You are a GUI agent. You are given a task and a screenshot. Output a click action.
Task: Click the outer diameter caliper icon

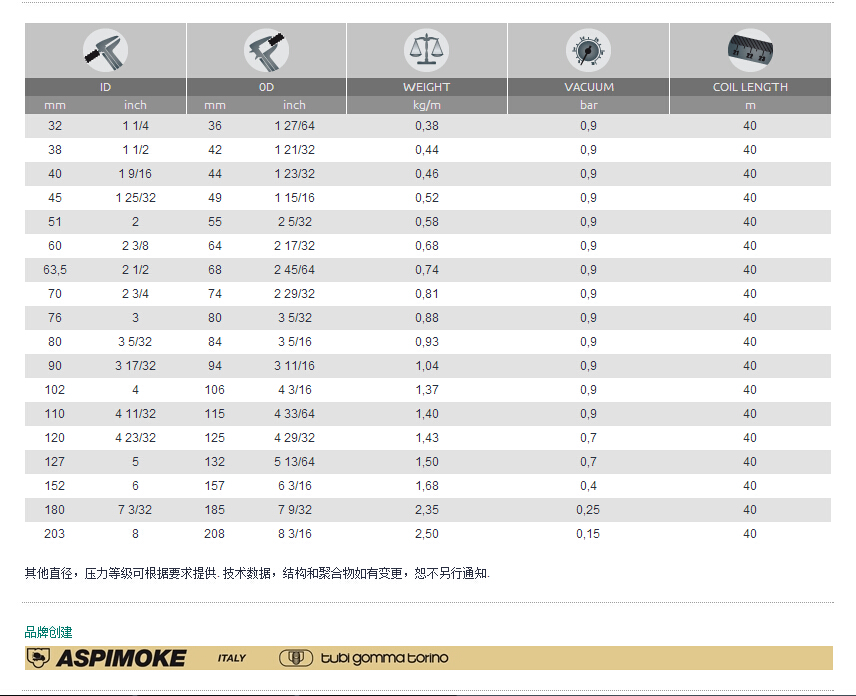click(x=266, y=49)
